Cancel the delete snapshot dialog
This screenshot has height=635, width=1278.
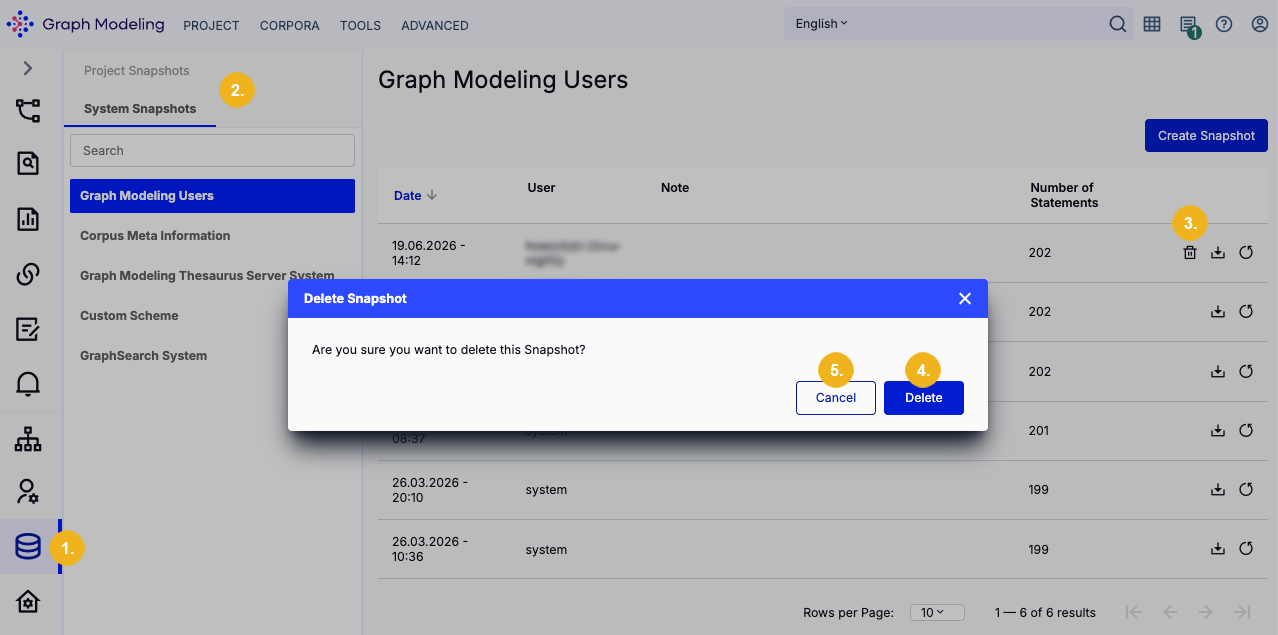836,398
